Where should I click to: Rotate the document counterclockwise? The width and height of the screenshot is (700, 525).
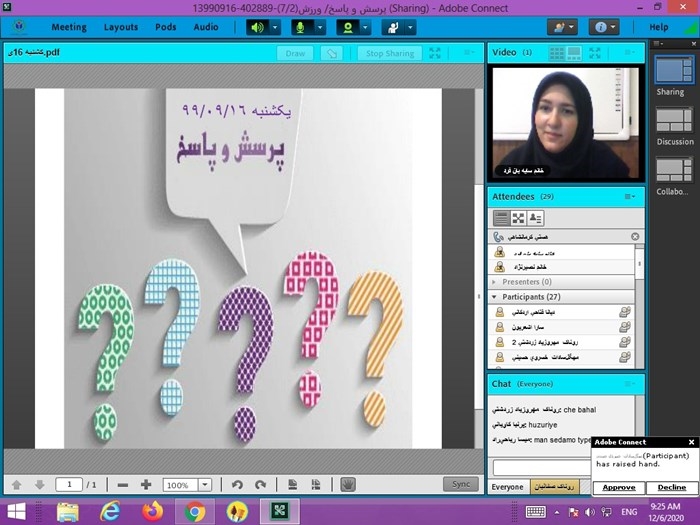click(237, 485)
